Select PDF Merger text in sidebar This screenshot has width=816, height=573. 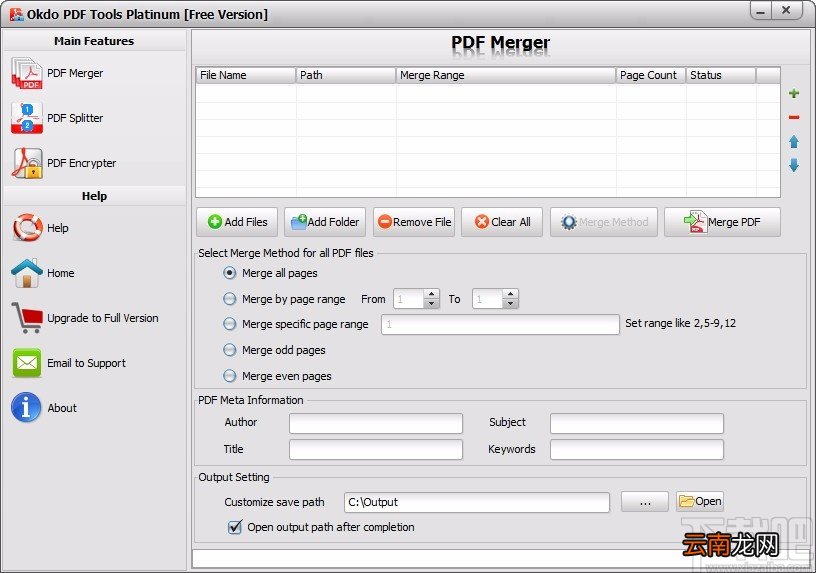pyautogui.click(x=75, y=73)
